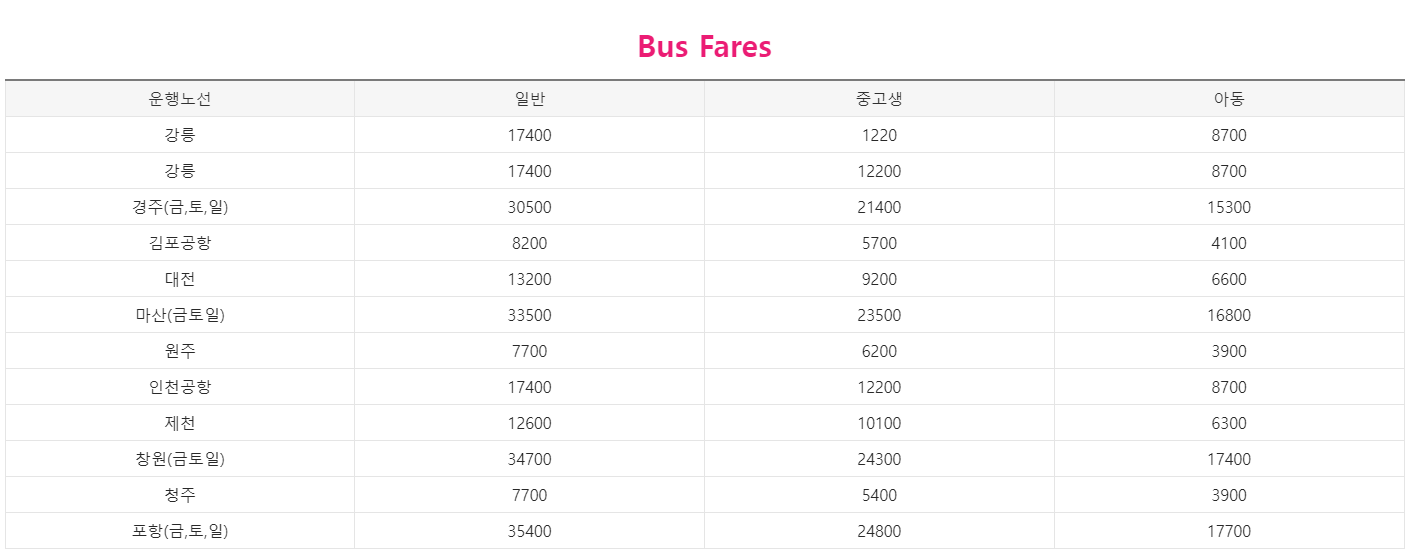Select the 1220 student fare cell
The image size is (1412, 556).
click(x=879, y=135)
